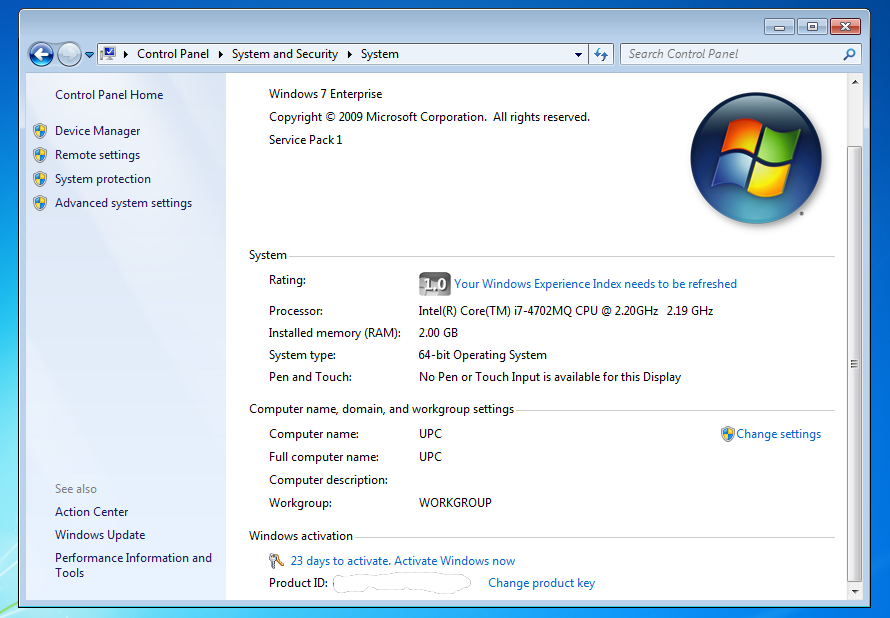Click the Intel Core i7-4702MQ processor value
Image resolution: width=890 pixels, height=618 pixels.
coord(566,311)
